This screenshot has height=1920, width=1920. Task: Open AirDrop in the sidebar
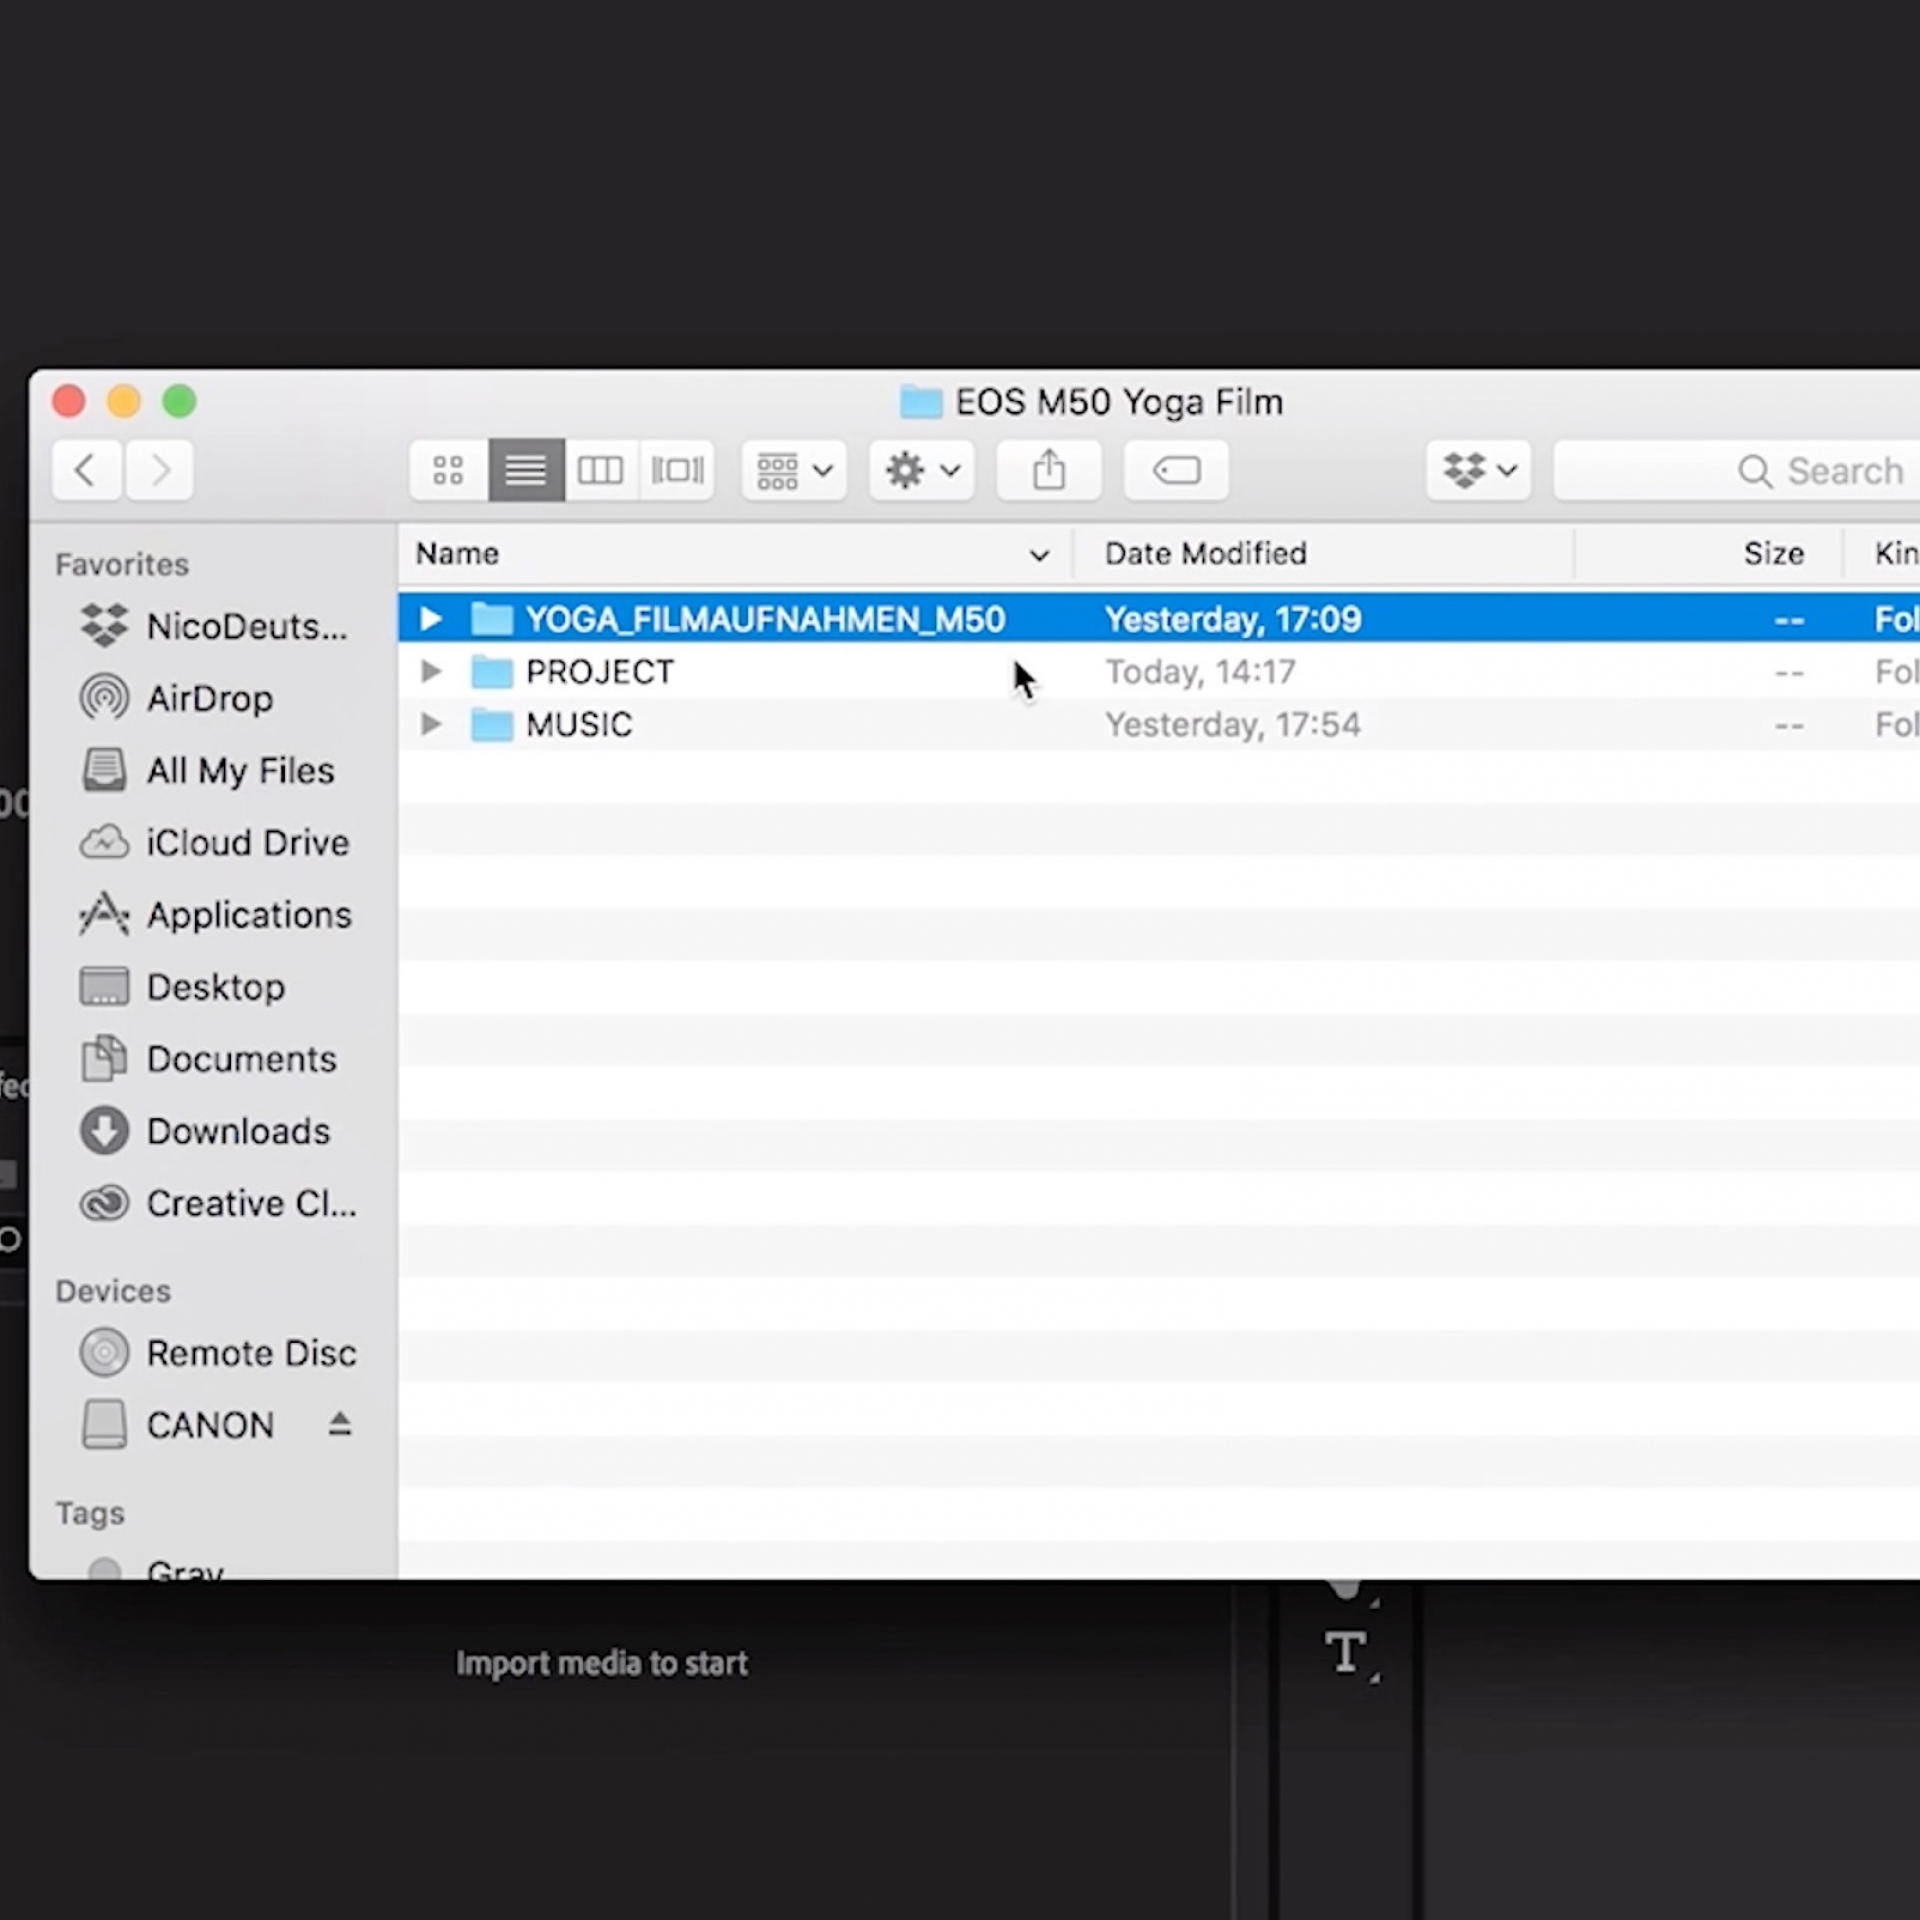tap(176, 698)
